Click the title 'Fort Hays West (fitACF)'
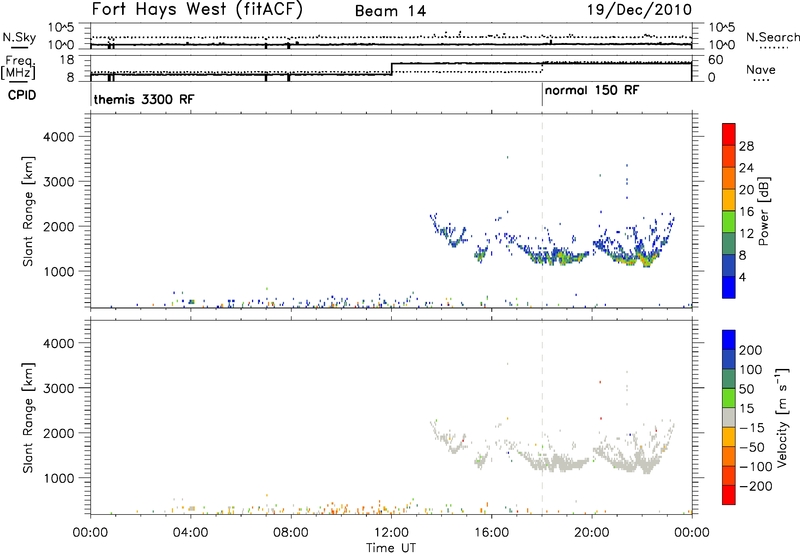The image size is (800, 554). [x=197, y=10]
